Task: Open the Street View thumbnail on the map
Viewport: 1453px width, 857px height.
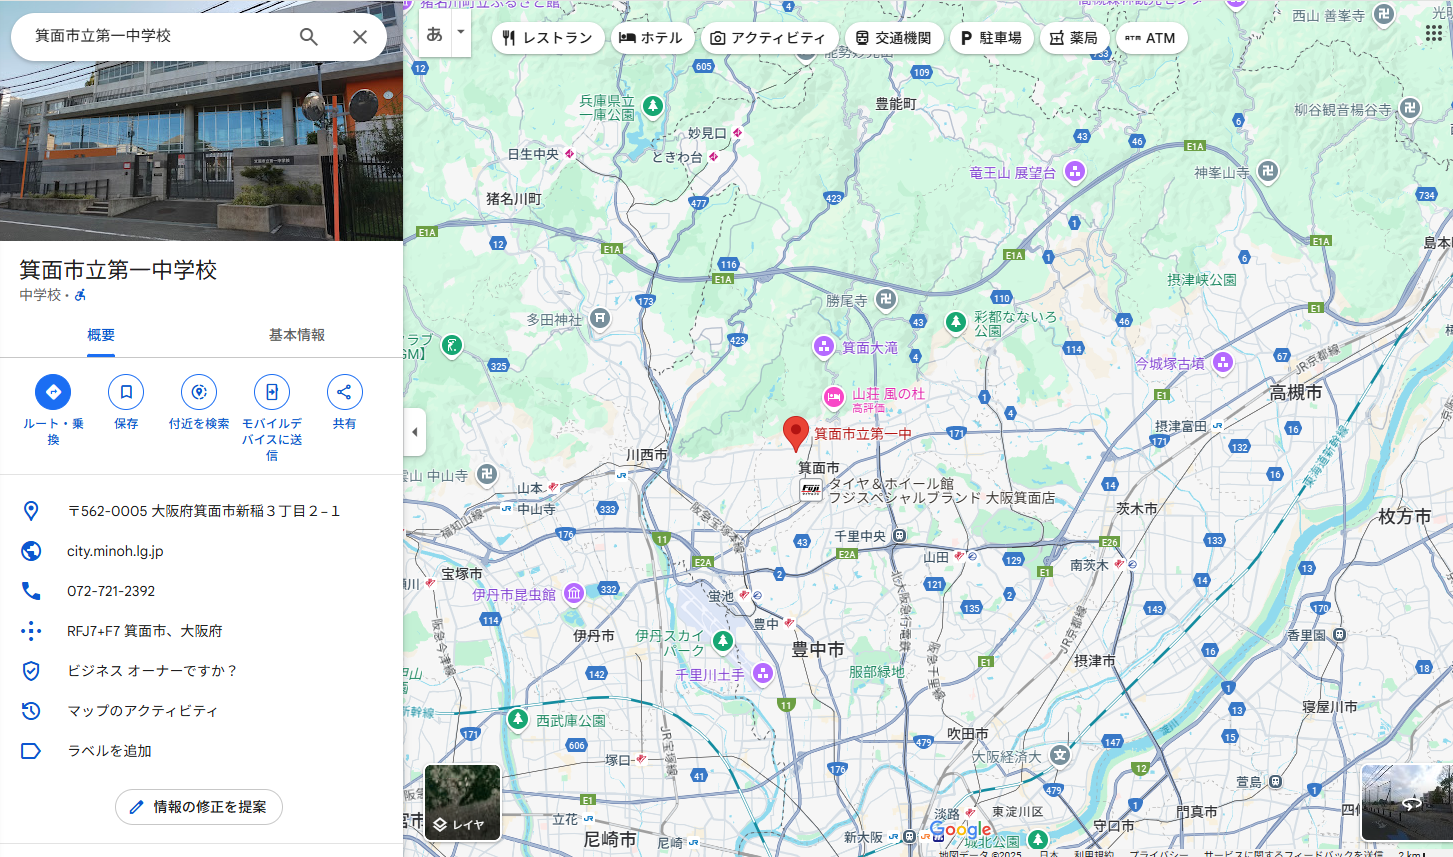Action: pos(1407,802)
